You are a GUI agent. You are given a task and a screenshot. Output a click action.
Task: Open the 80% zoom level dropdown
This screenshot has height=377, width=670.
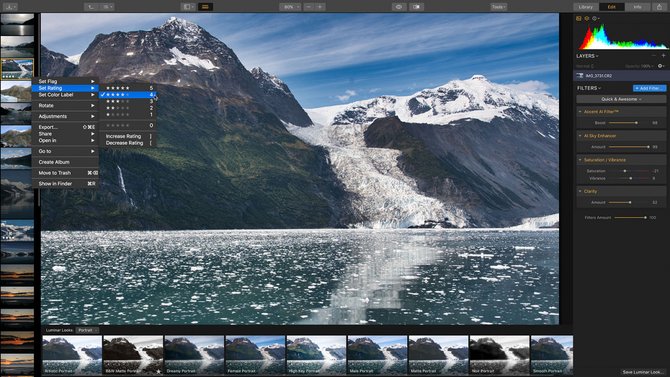pyautogui.click(x=291, y=7)
